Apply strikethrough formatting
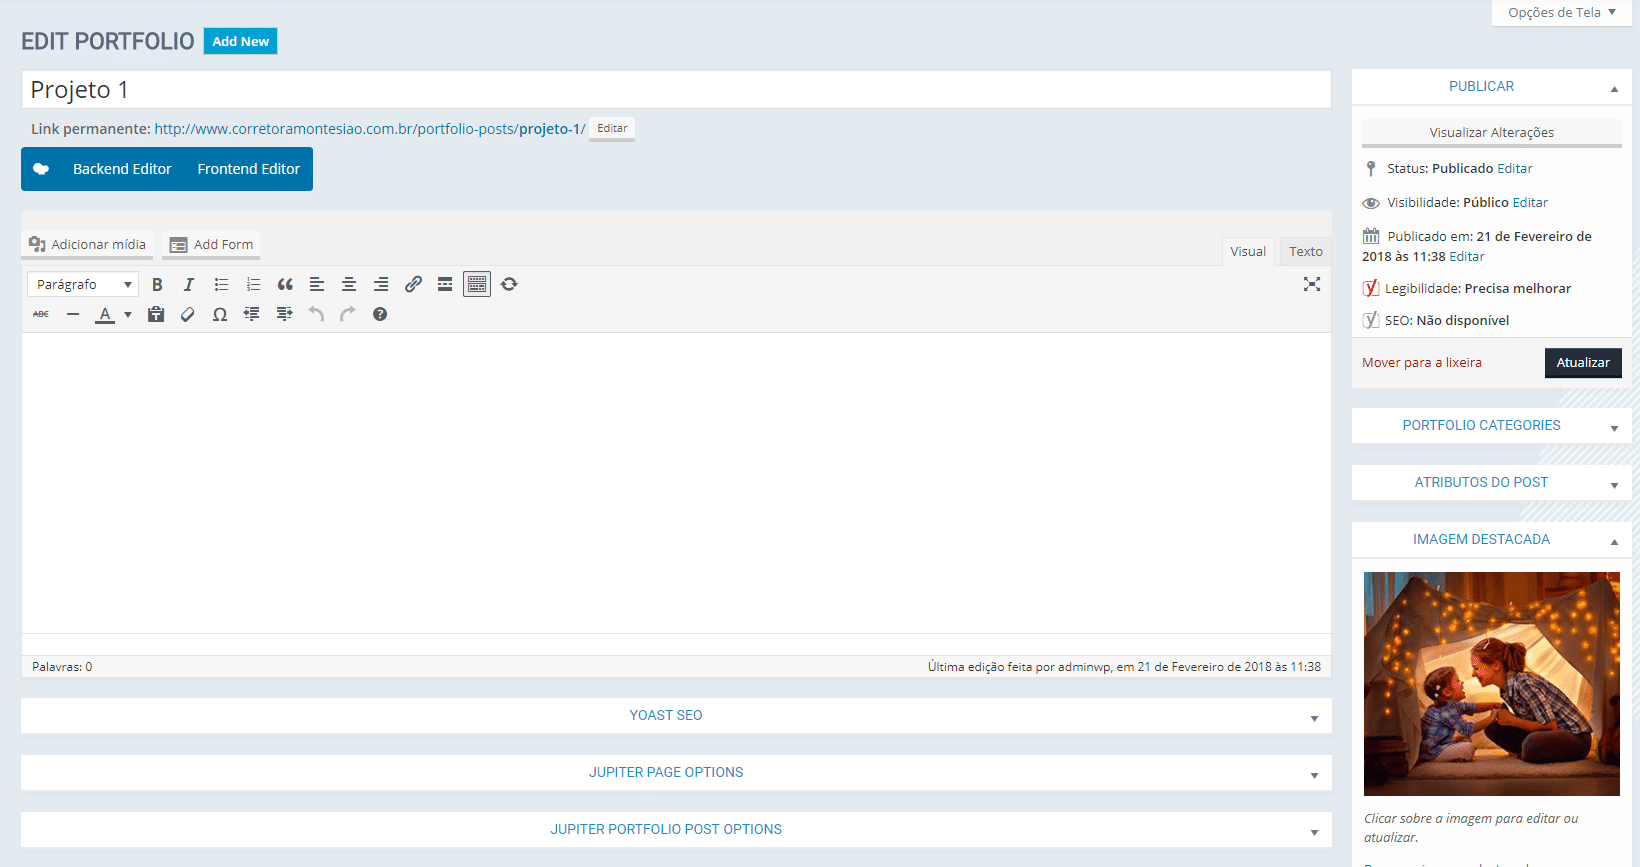Screen dimensions: 1640x867 pos(41,314)
